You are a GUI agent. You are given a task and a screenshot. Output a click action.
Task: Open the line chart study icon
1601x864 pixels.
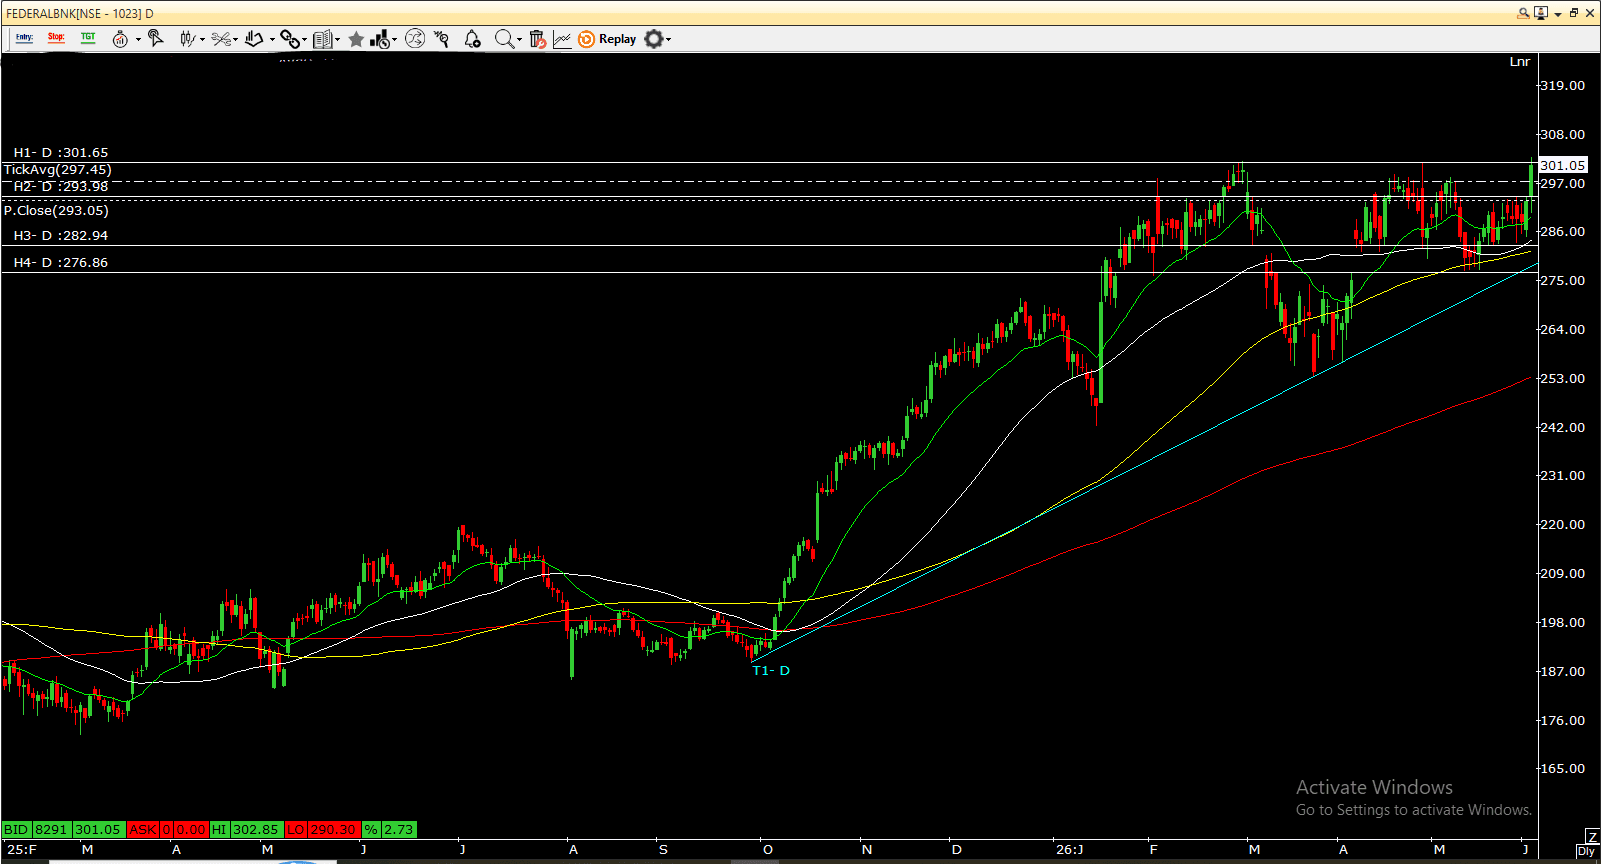pos(562,39)
